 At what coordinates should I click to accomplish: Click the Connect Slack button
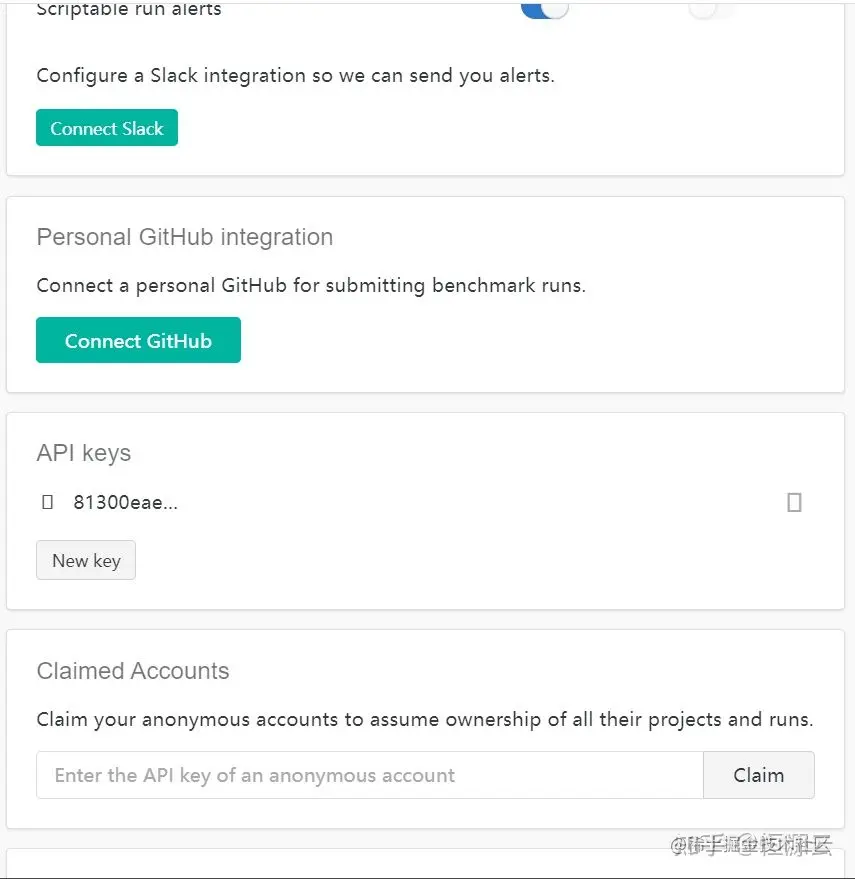(x=107, y=128)
